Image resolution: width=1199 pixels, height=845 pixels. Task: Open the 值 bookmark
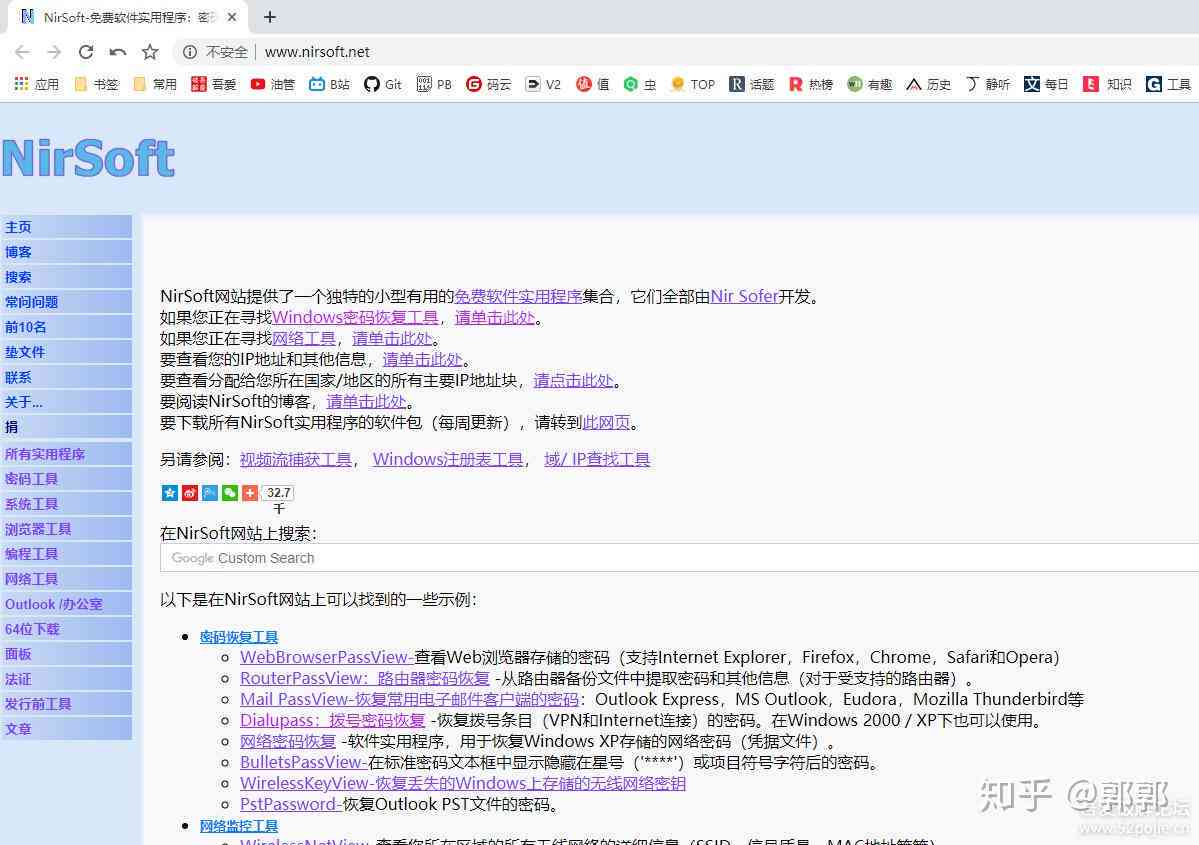[x=593, y=84]
